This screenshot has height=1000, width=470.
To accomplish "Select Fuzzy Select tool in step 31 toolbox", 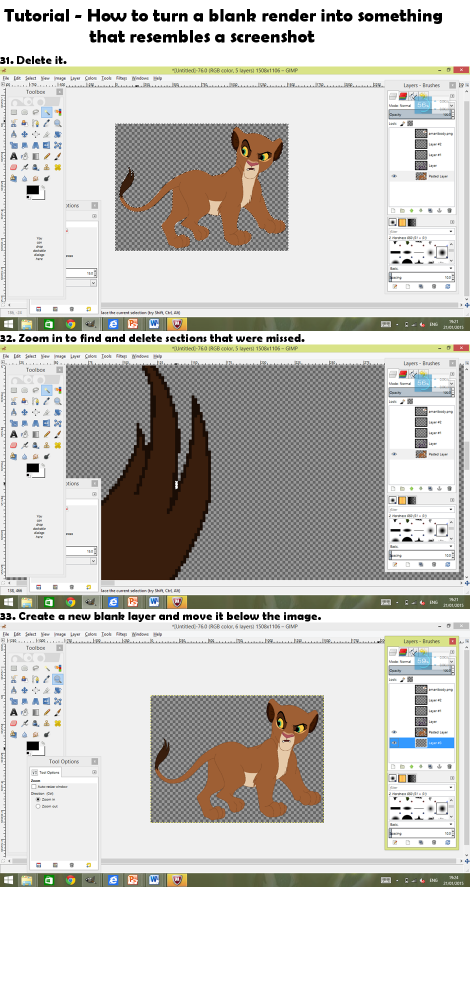I will (47, 112).
